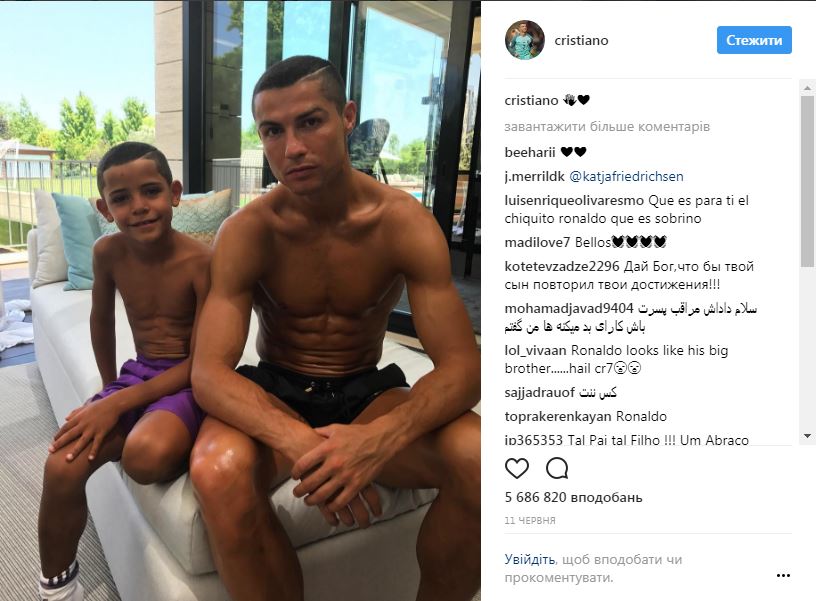Click the cristiano profile avatar

(x=525, y=40)
